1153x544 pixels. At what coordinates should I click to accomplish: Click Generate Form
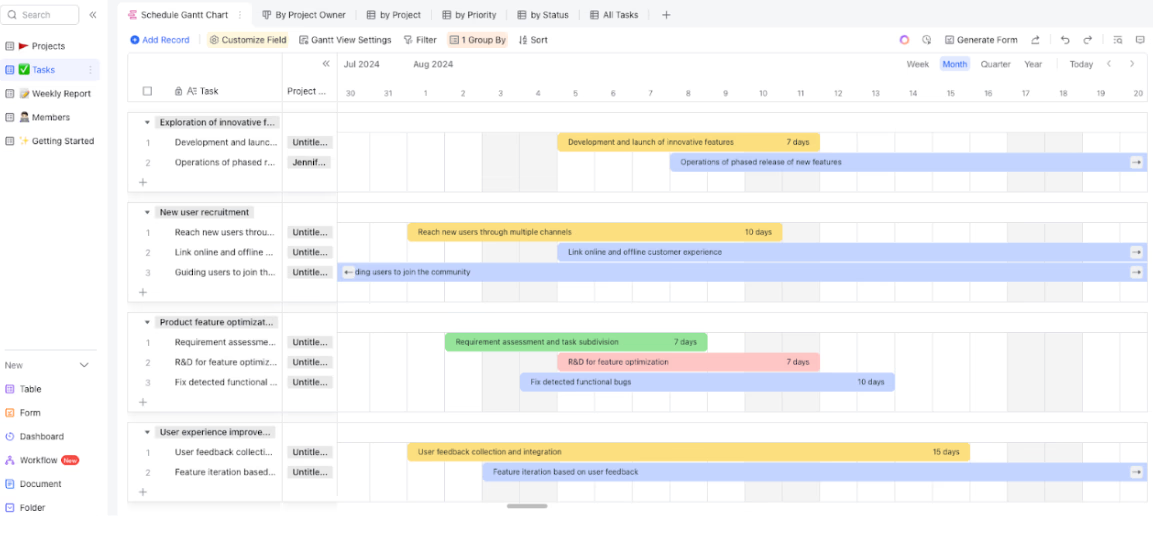pos(981,40)
